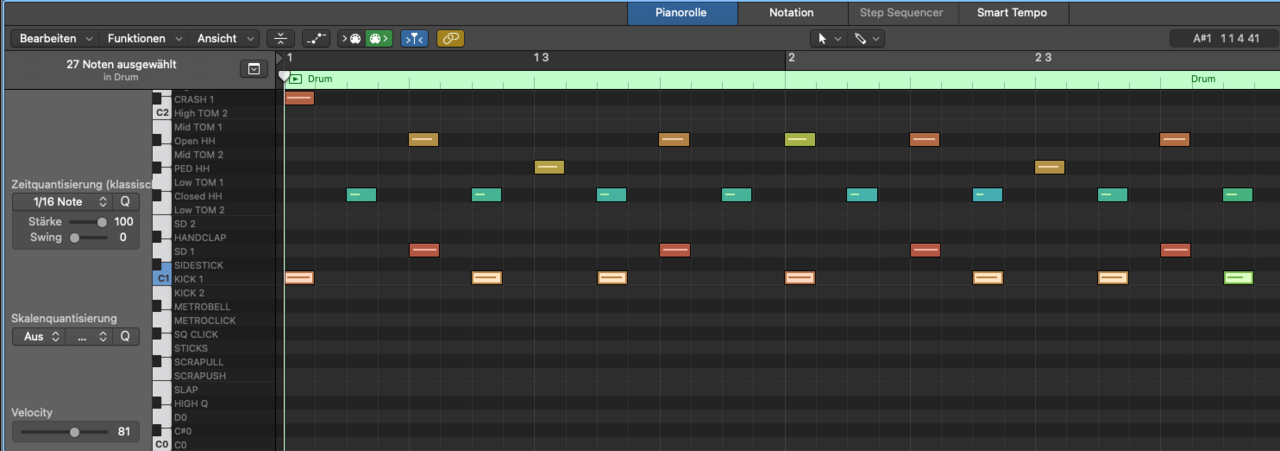This screenshot has height=451, width=1280.
Task: Enable MIDI In button
Action: click(x=351, y=39)
